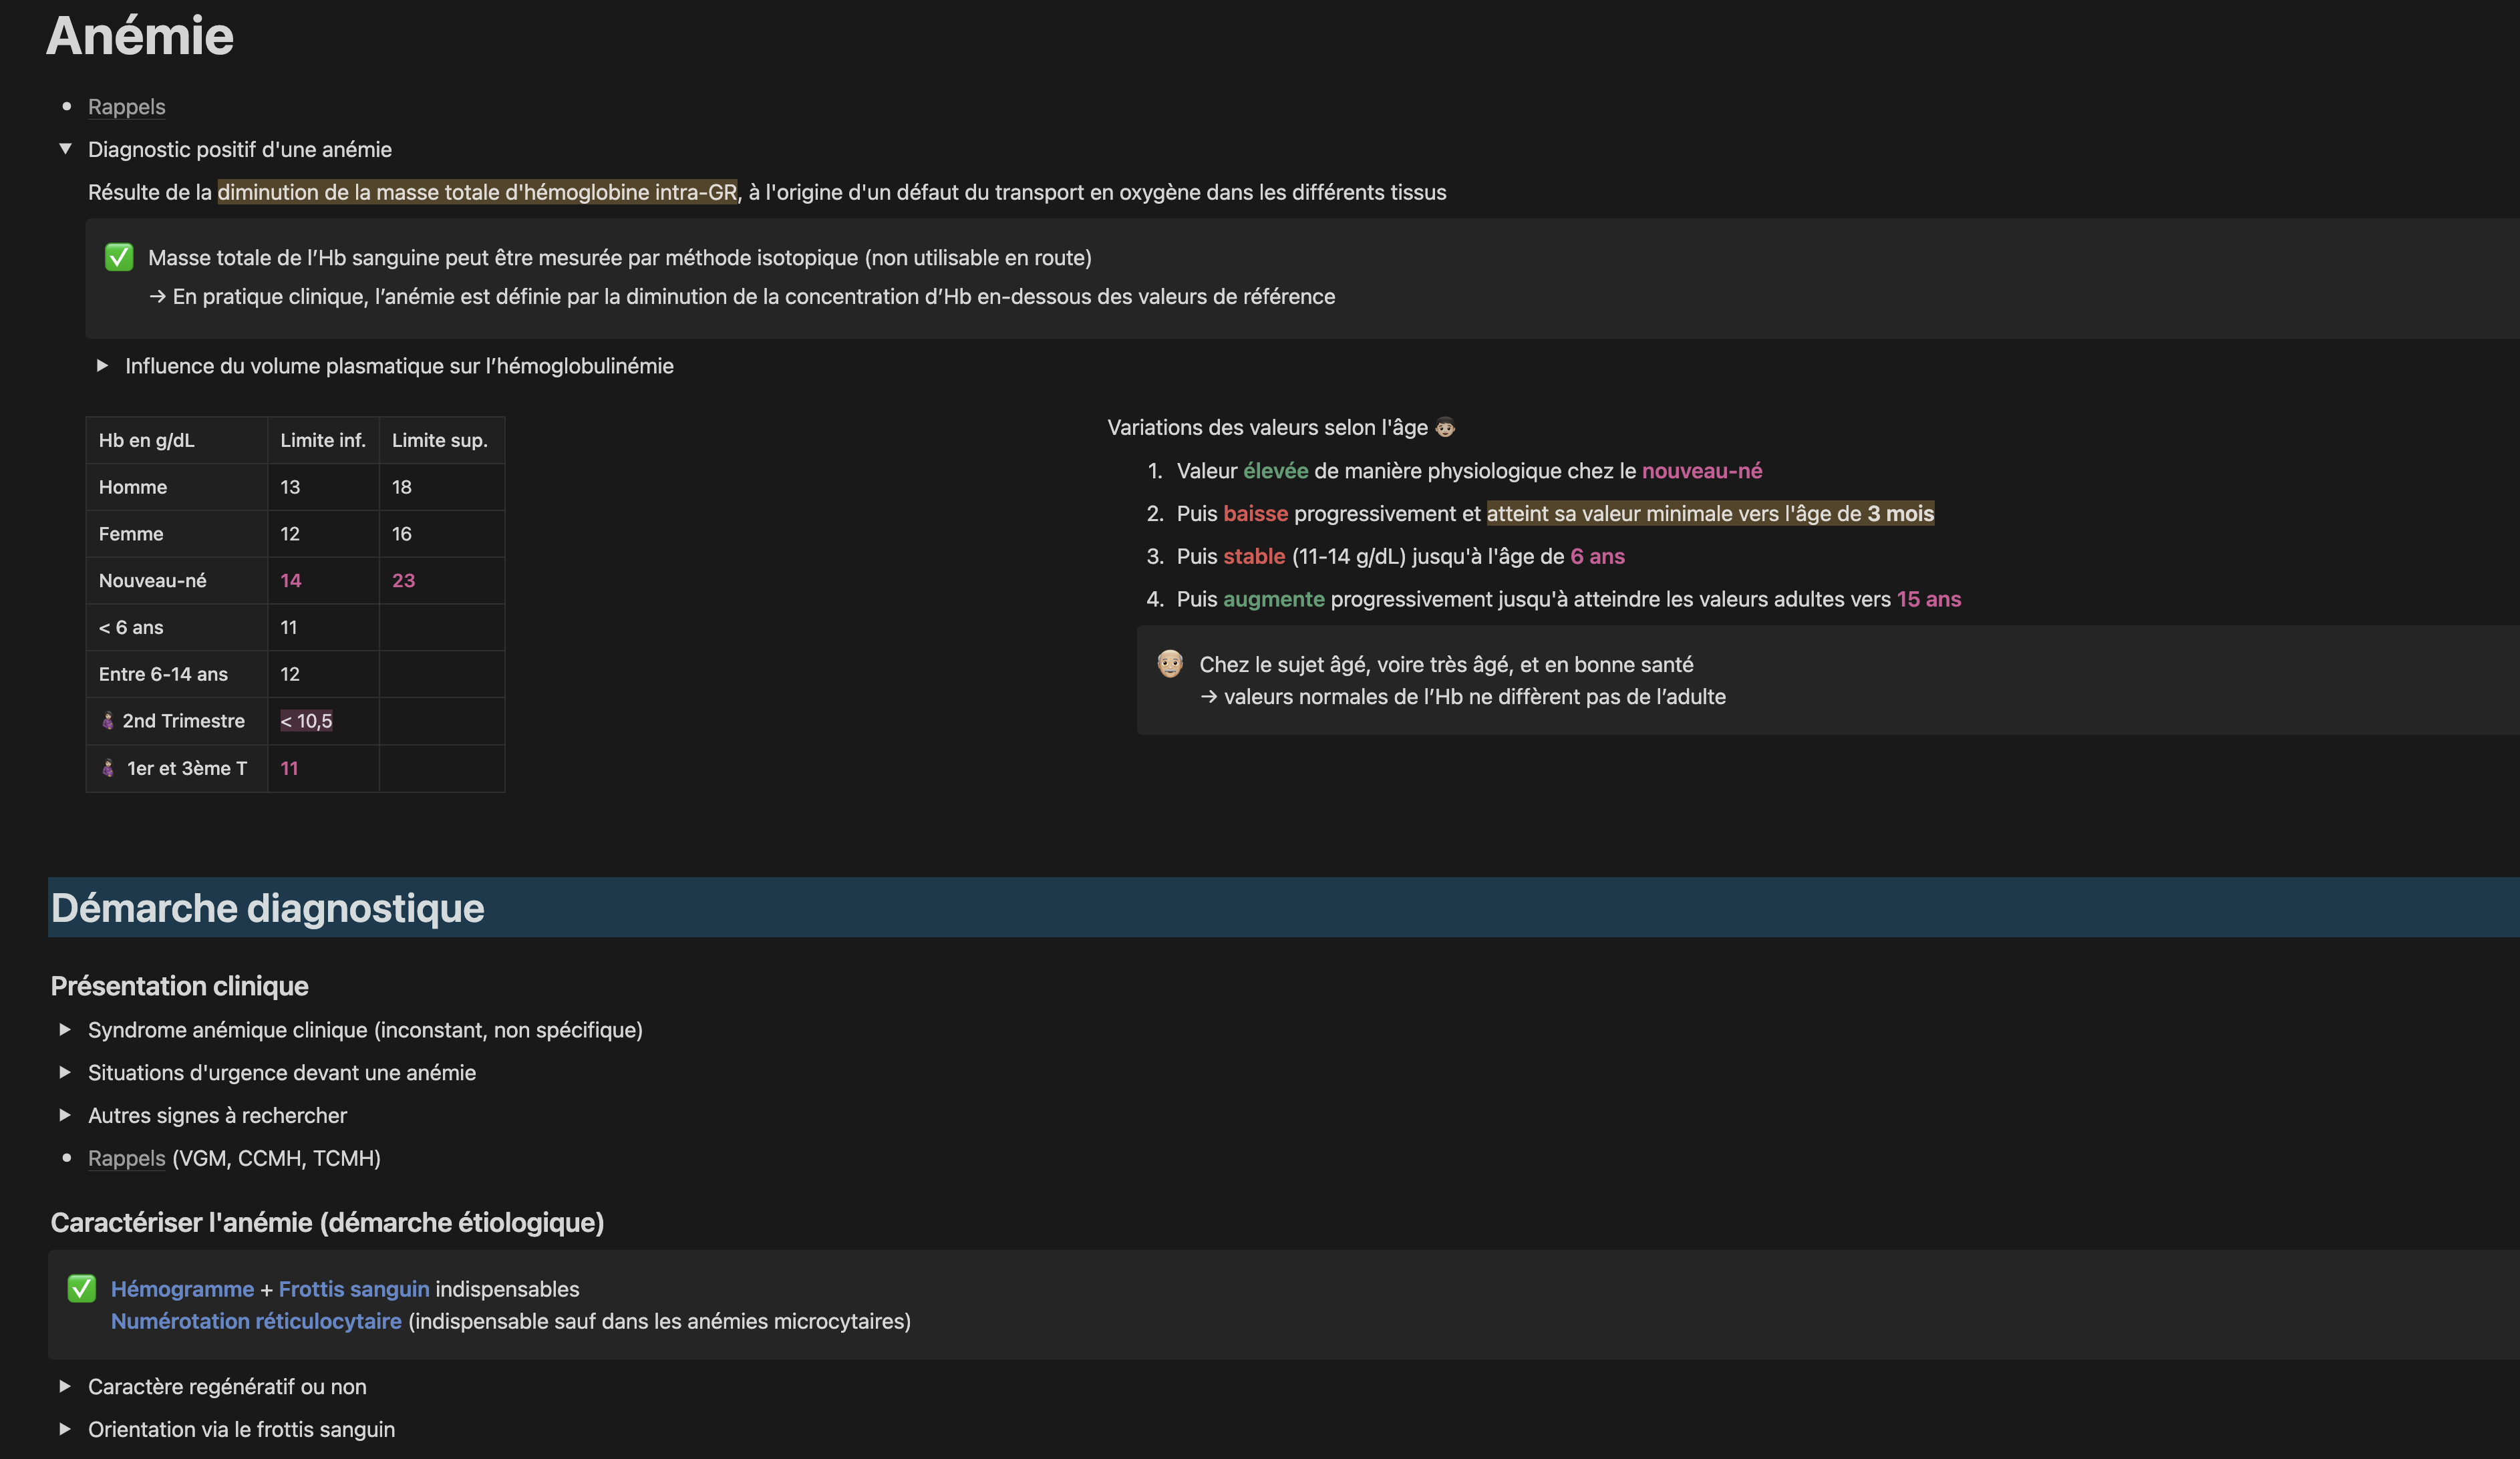Click the Hémogramme blue link text
The height and width of the screenshot is (1459, 2520).
pyautogui.click(x=182, y=1289)
